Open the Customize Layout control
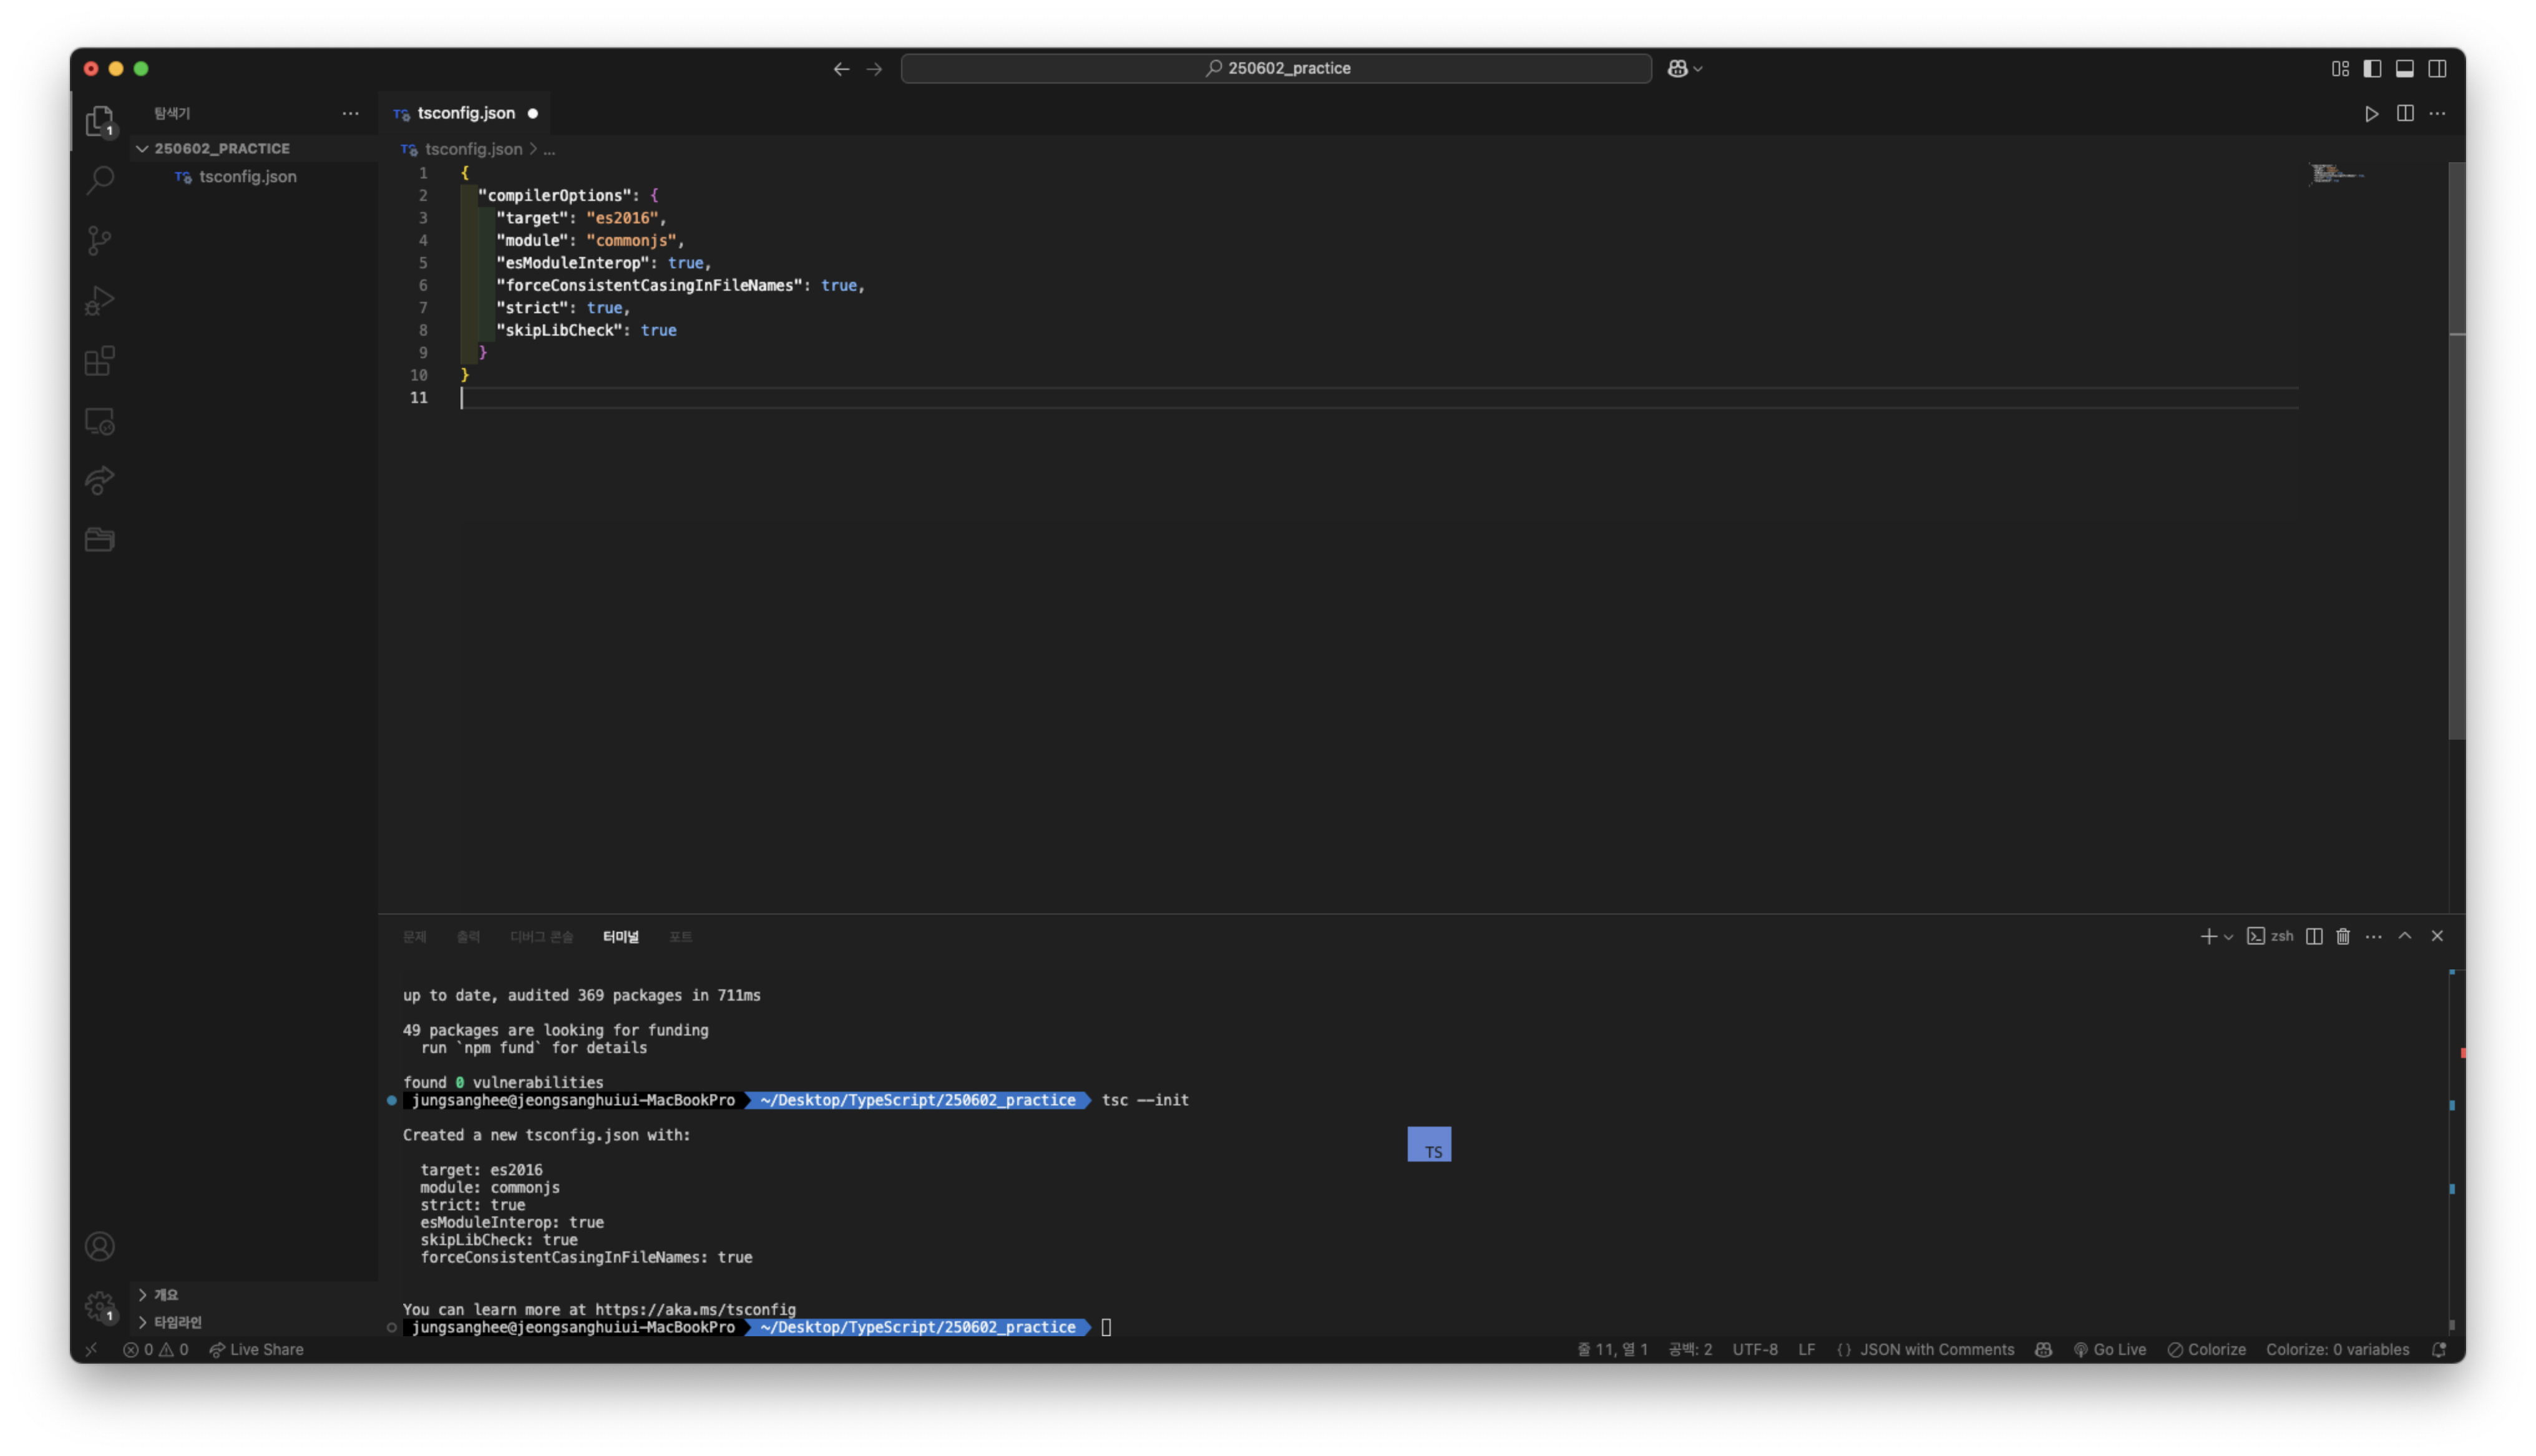The height and width of the screenshot is (1456, 2536). pos(2340,68)
